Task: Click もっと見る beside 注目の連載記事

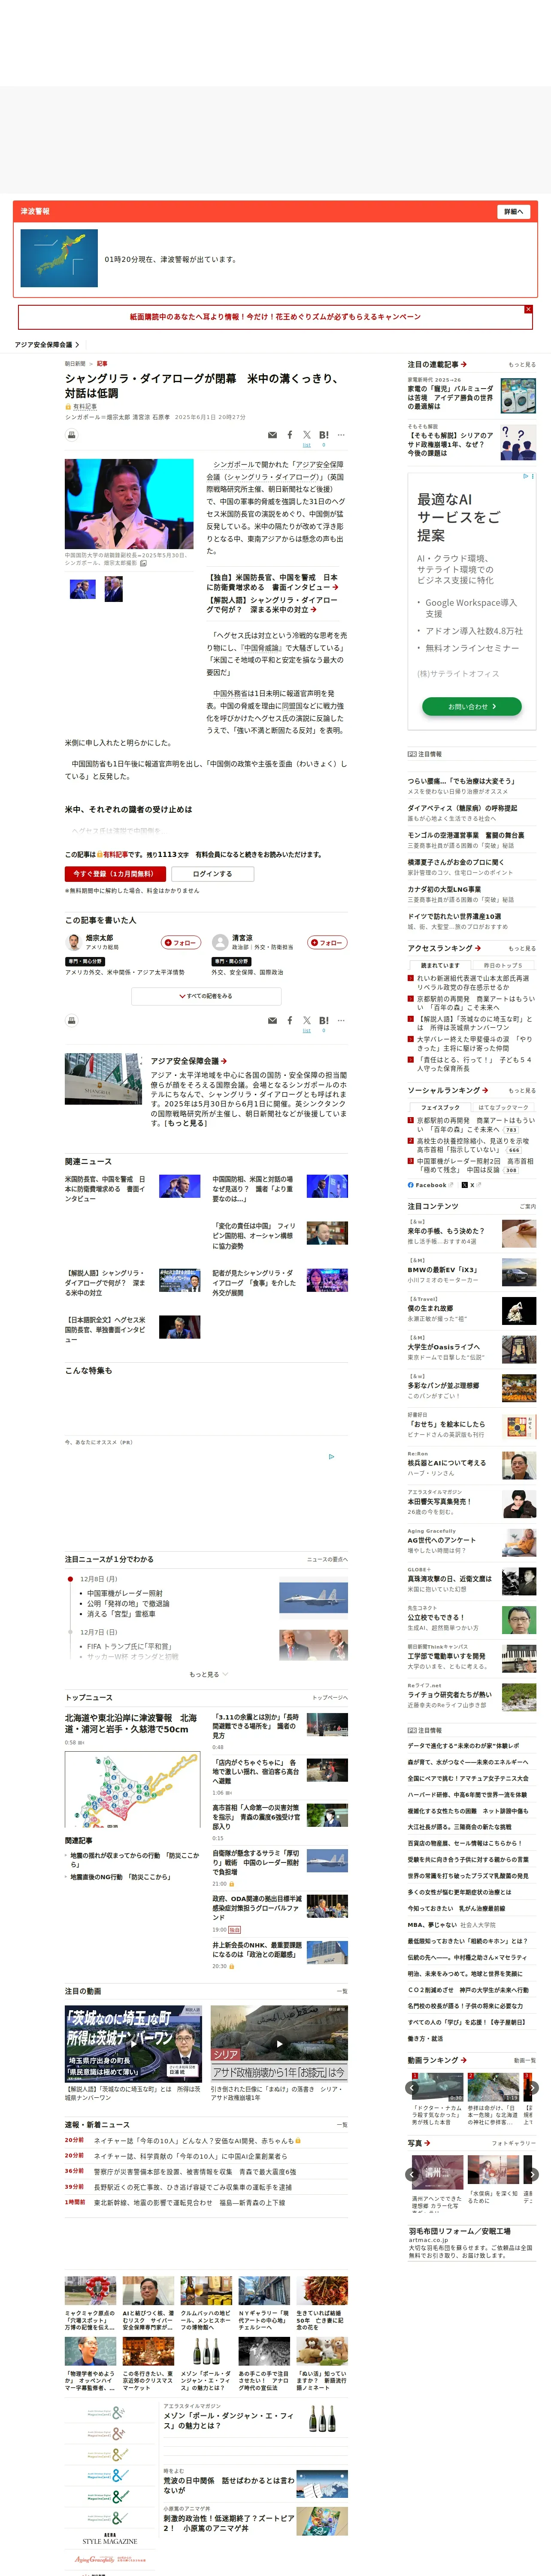Action: point(522,365)
